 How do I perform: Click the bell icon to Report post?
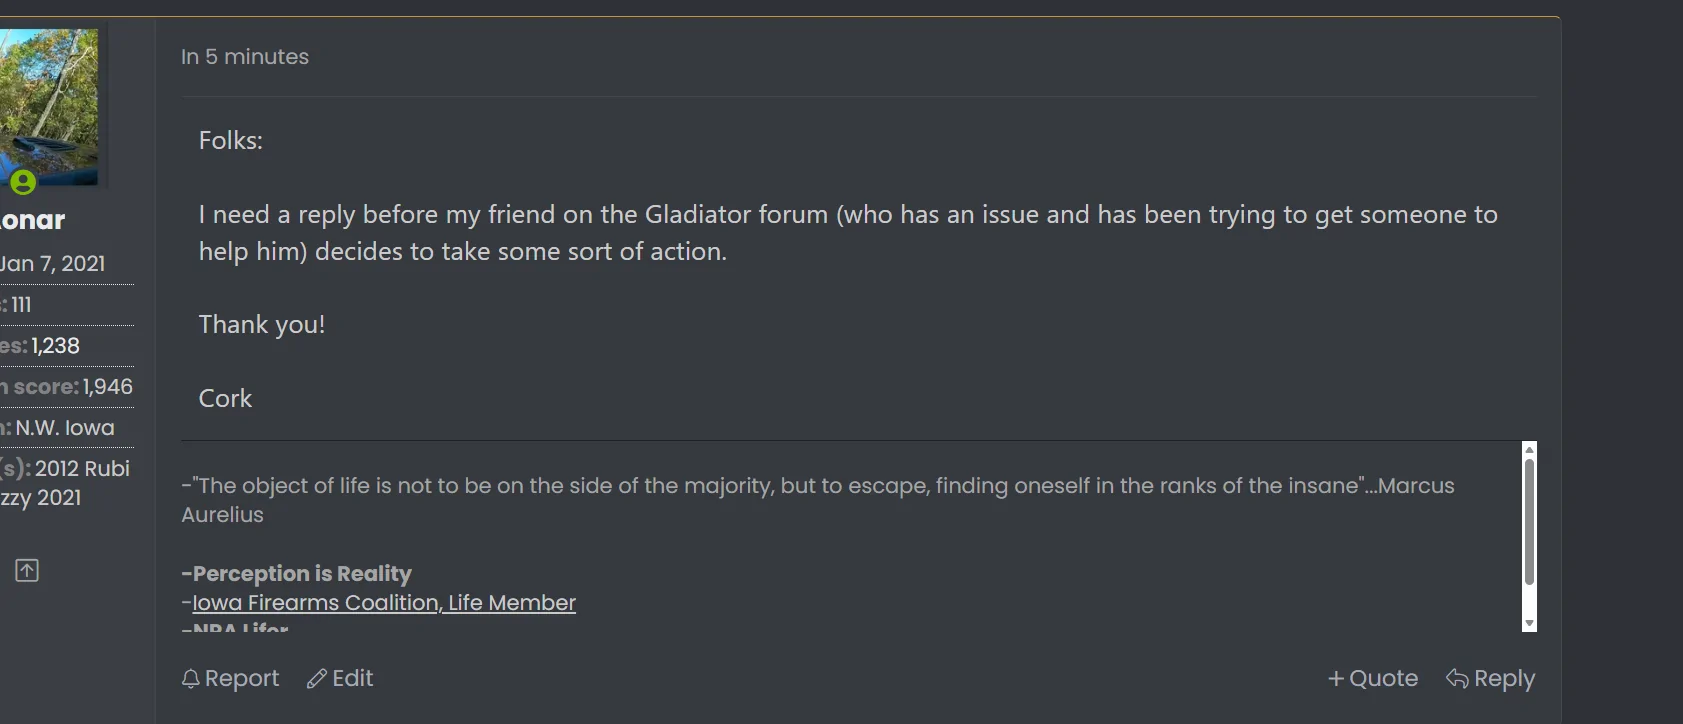pos(191,679)
